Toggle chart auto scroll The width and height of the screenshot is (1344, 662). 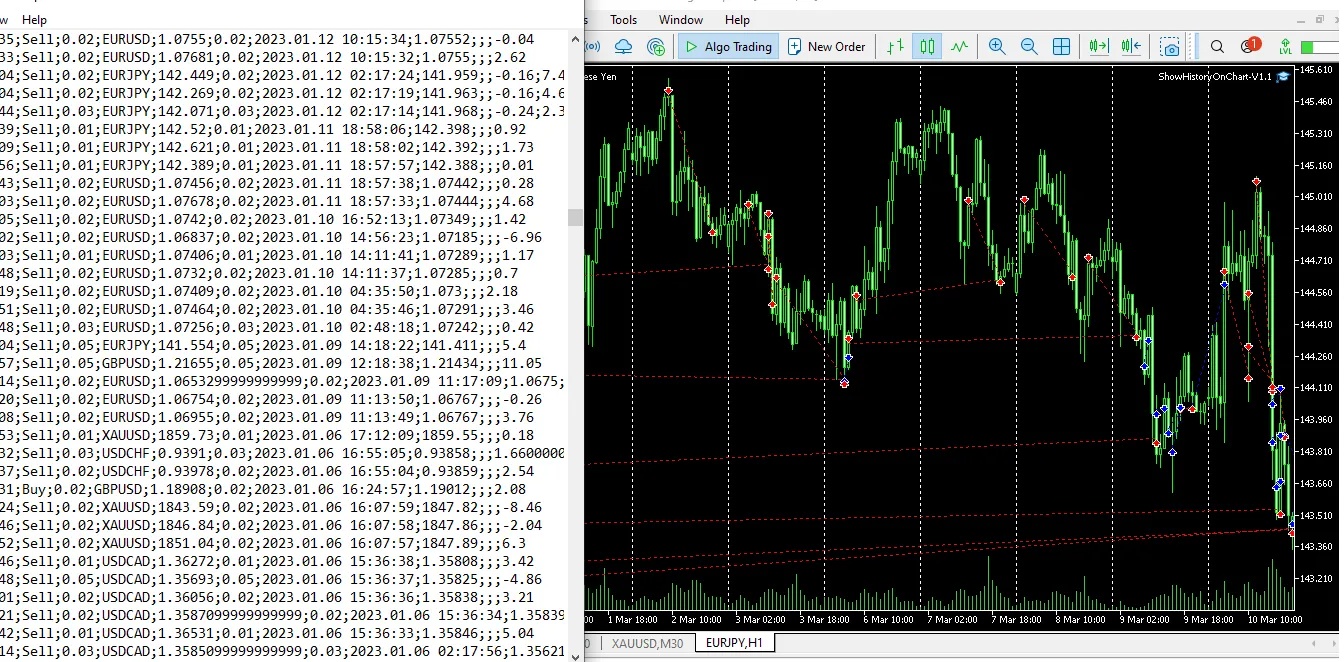coord(1097,46)
